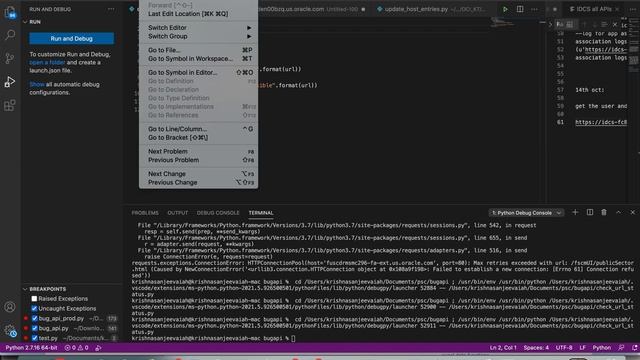Viewport: 640px width, 360px height.
Task: Open editor More Actions ellipsis
Action: pyautogui.click(x=534, y=9)
